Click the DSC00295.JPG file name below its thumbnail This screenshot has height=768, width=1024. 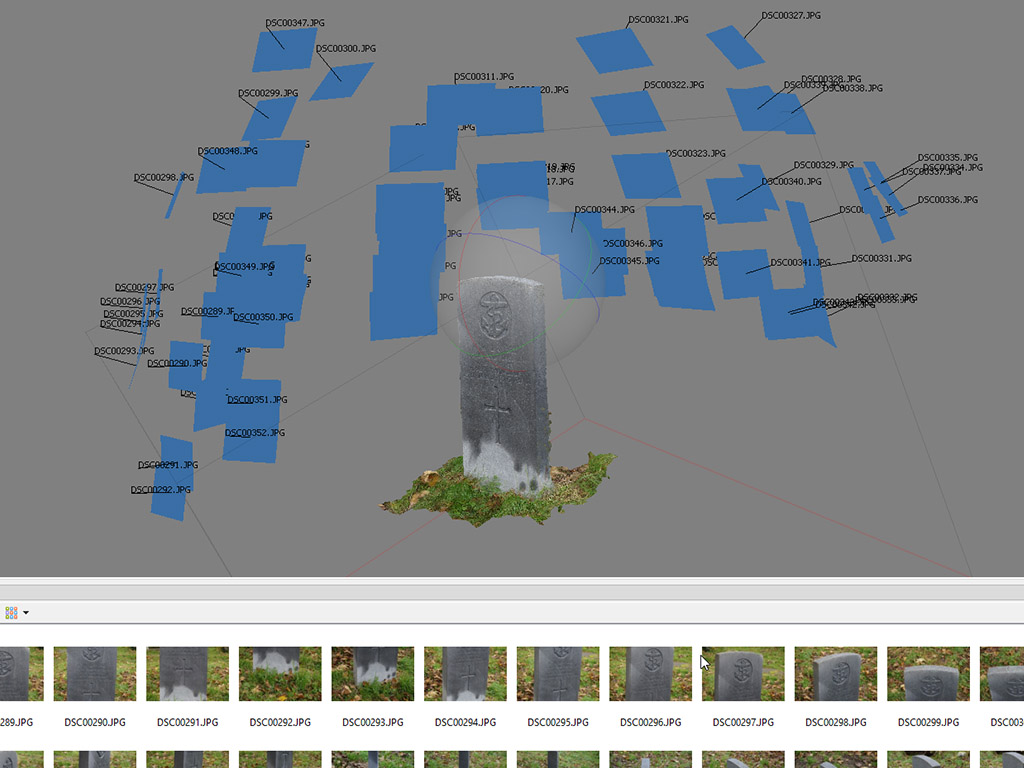pyautogui.click(x=558, y=722)
